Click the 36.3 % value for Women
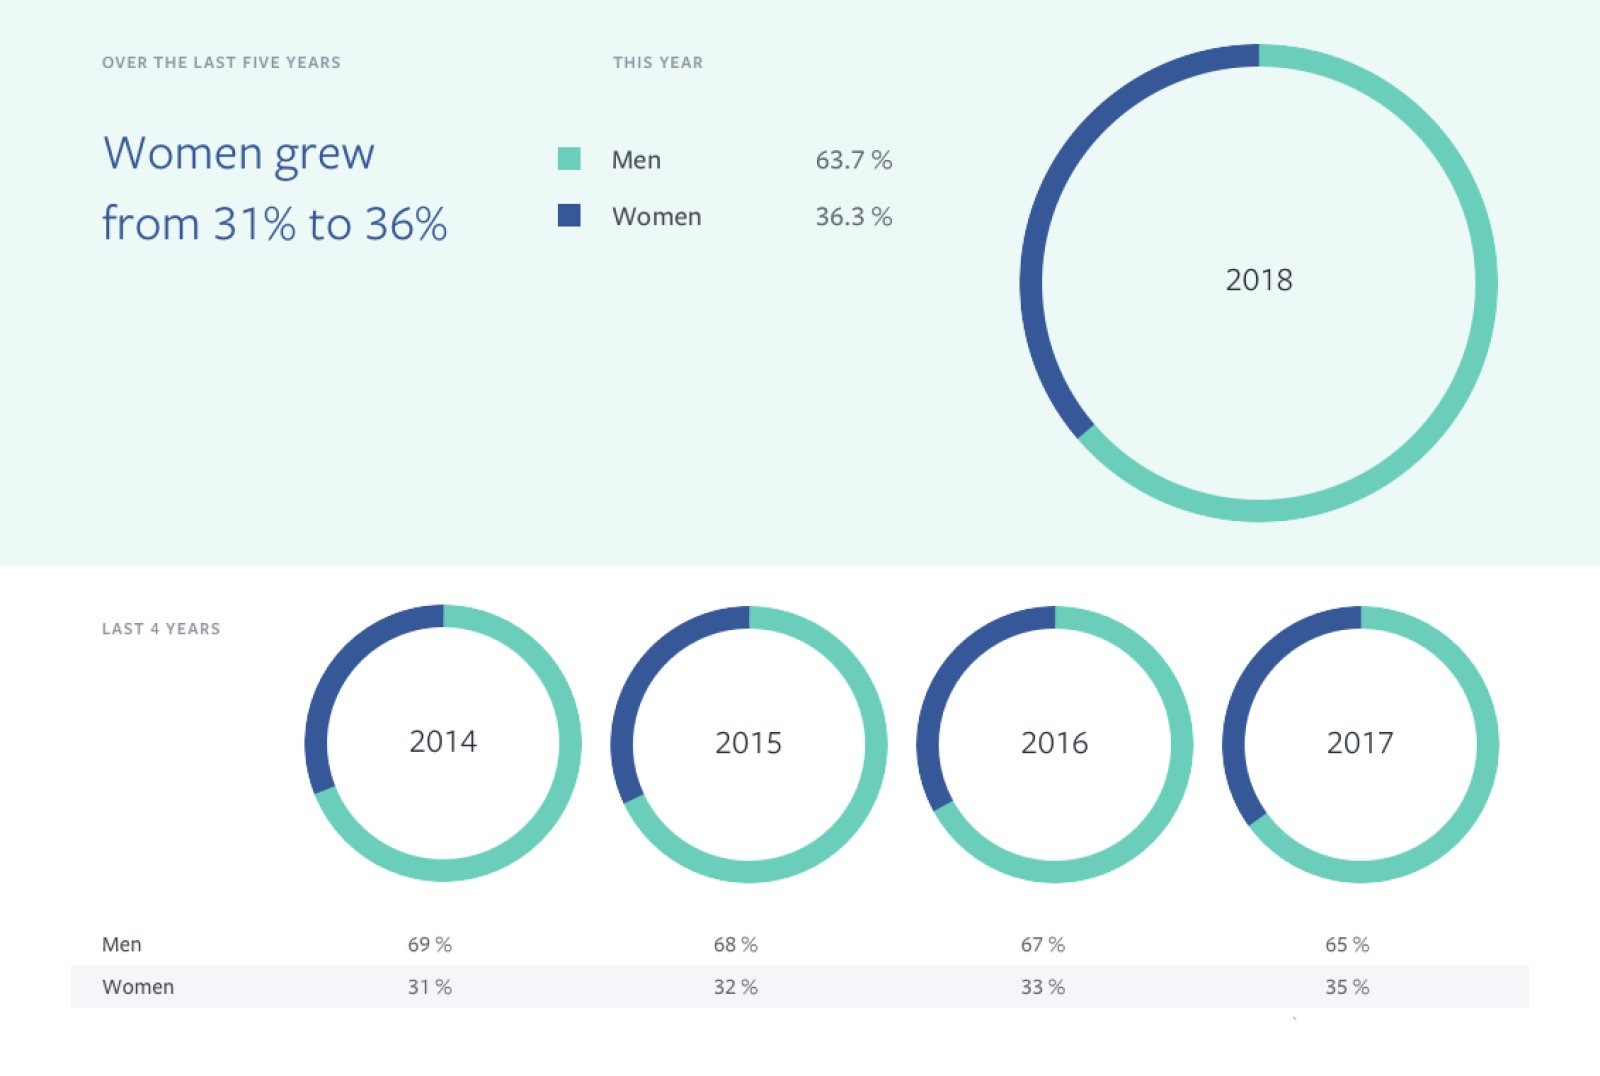 click(853, 217)
